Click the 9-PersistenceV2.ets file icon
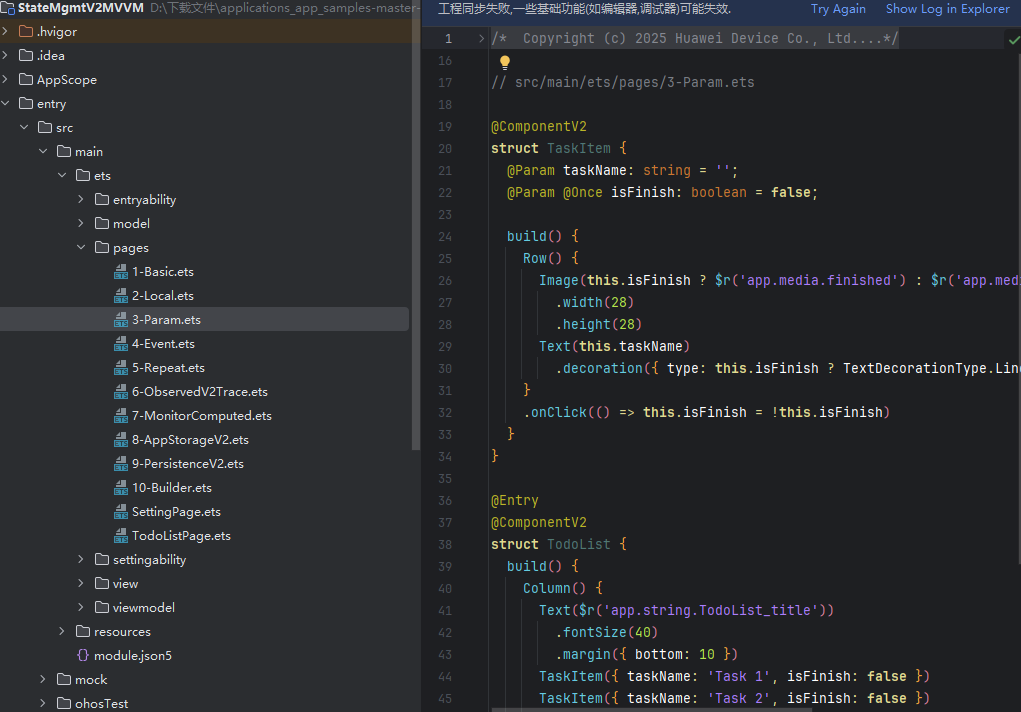 click(121, 464)
